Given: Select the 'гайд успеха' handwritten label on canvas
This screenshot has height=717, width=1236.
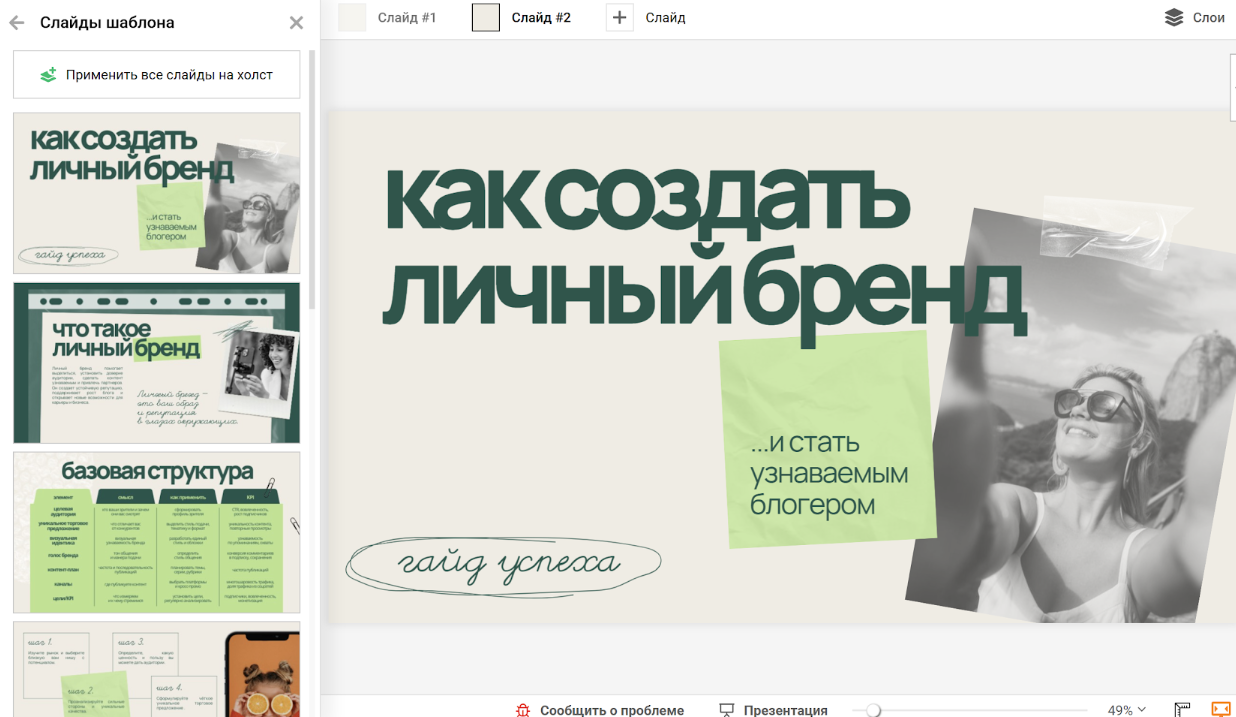Looking at the screenshot, I should tap(503, 566).
